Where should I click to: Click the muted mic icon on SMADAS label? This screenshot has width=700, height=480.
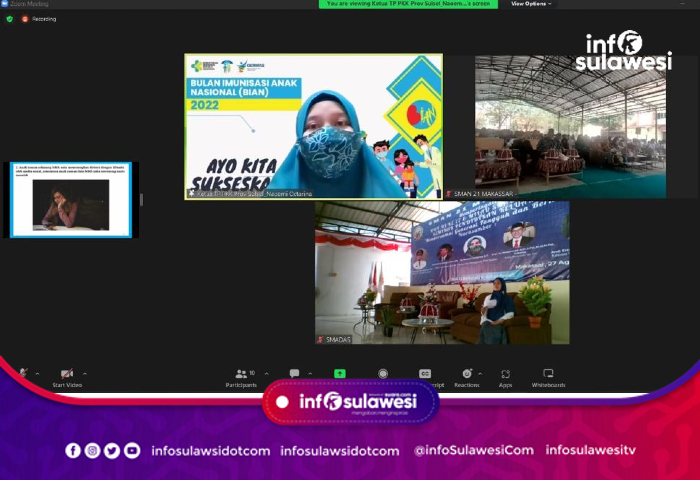coord(320,339)
